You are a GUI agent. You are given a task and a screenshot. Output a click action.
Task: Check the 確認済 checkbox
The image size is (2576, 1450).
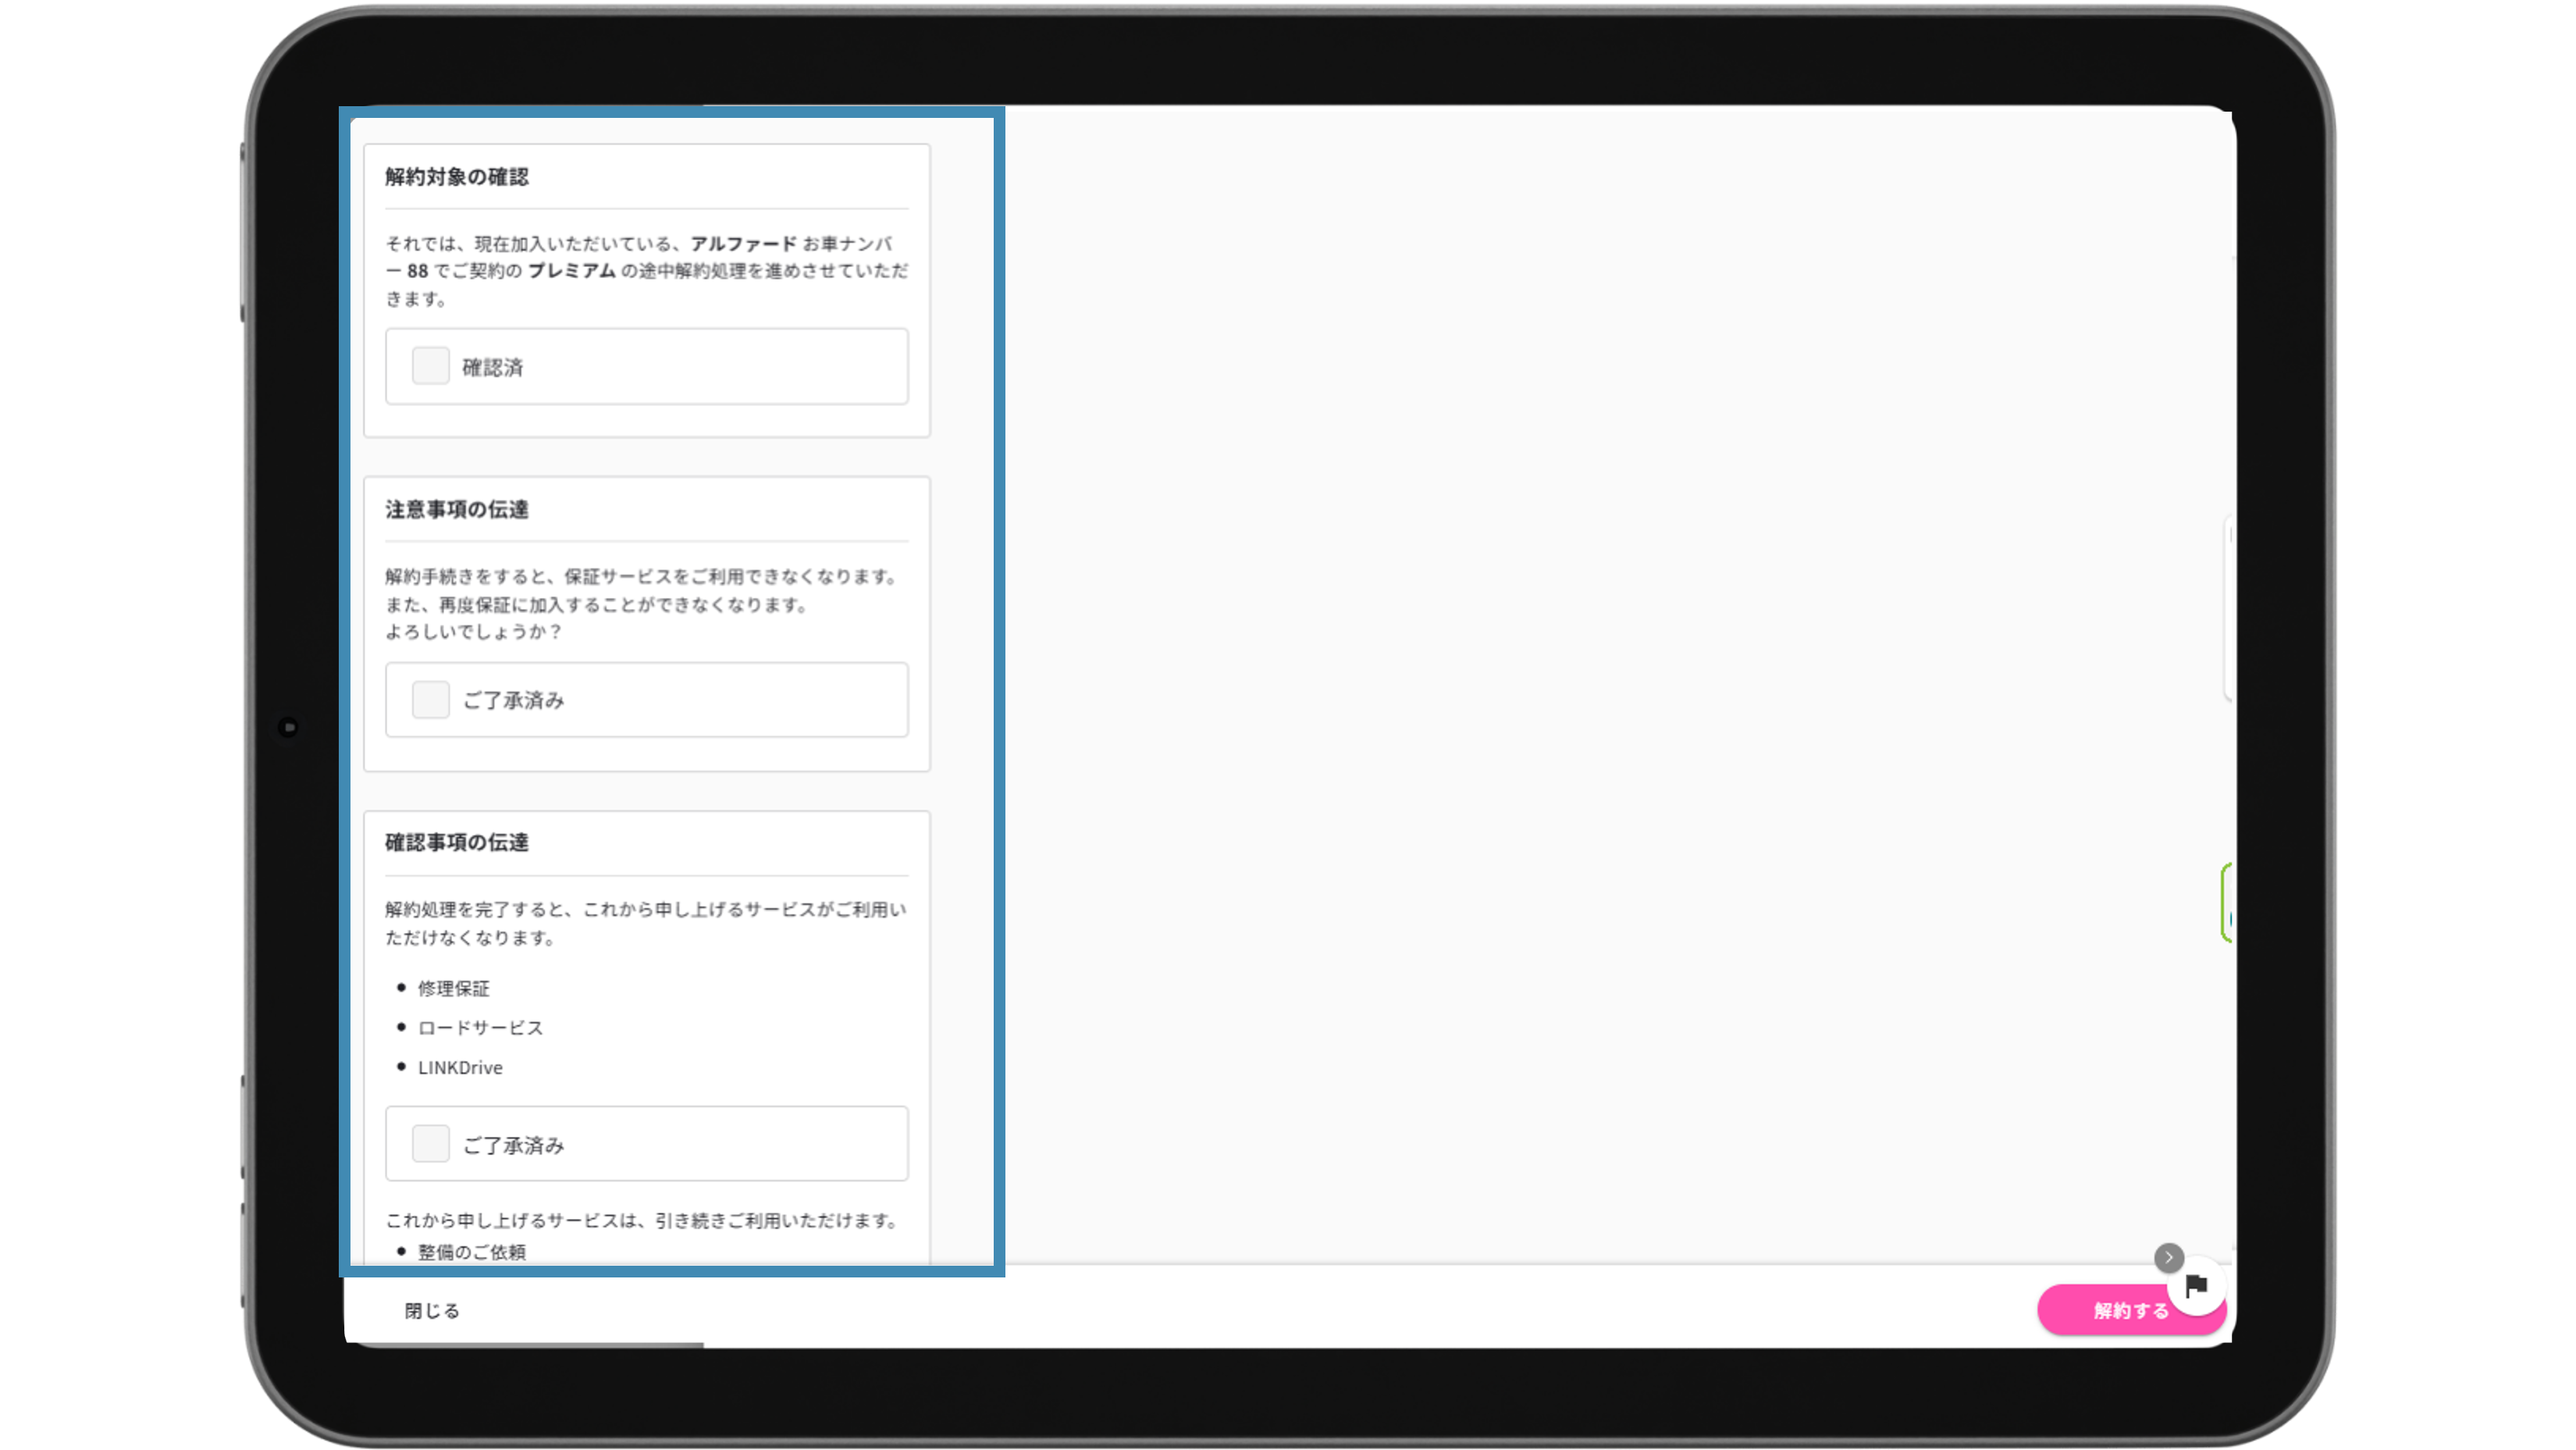[430, 366]
